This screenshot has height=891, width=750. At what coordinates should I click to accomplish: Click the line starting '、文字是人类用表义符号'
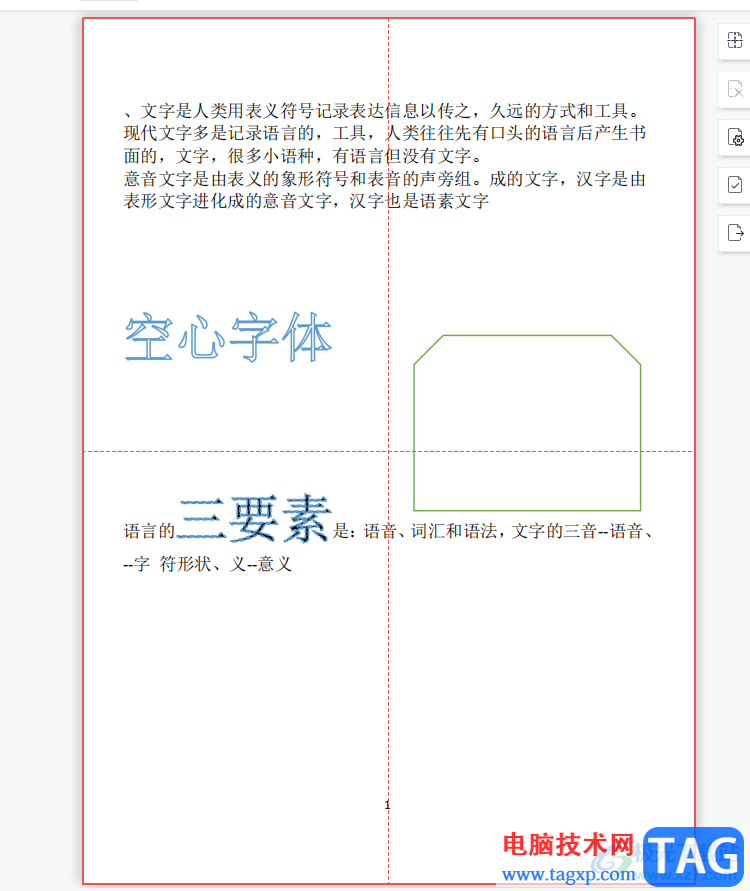384,111
